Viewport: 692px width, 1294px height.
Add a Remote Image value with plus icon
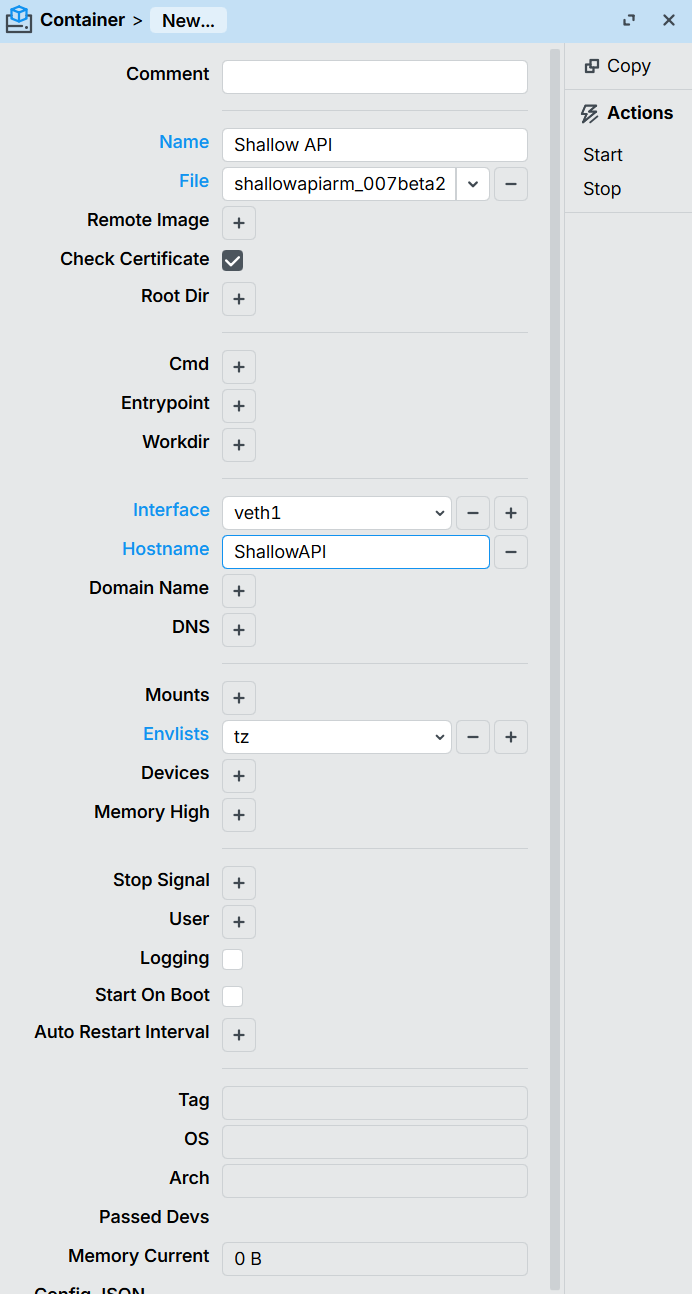tap(238, 223)
